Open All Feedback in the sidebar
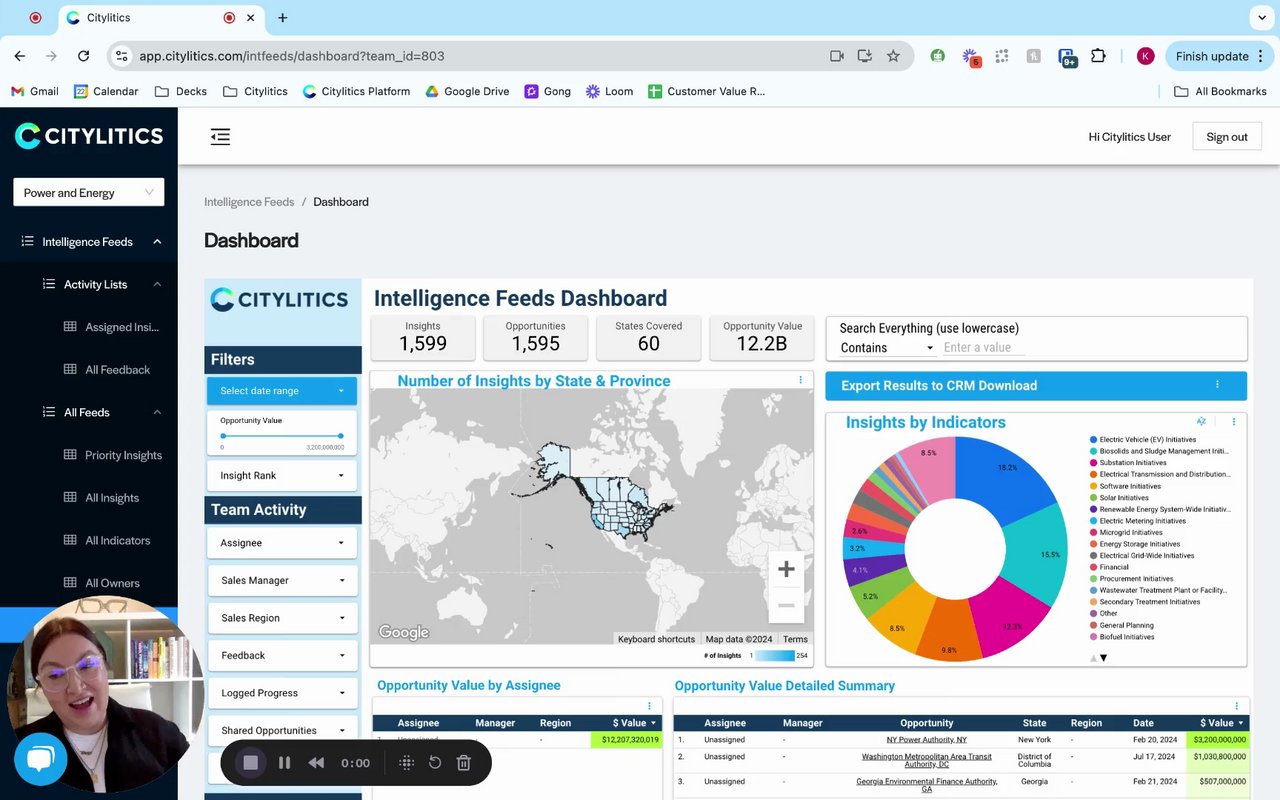This screenshot has width=1280, height=800. [118, 370]
